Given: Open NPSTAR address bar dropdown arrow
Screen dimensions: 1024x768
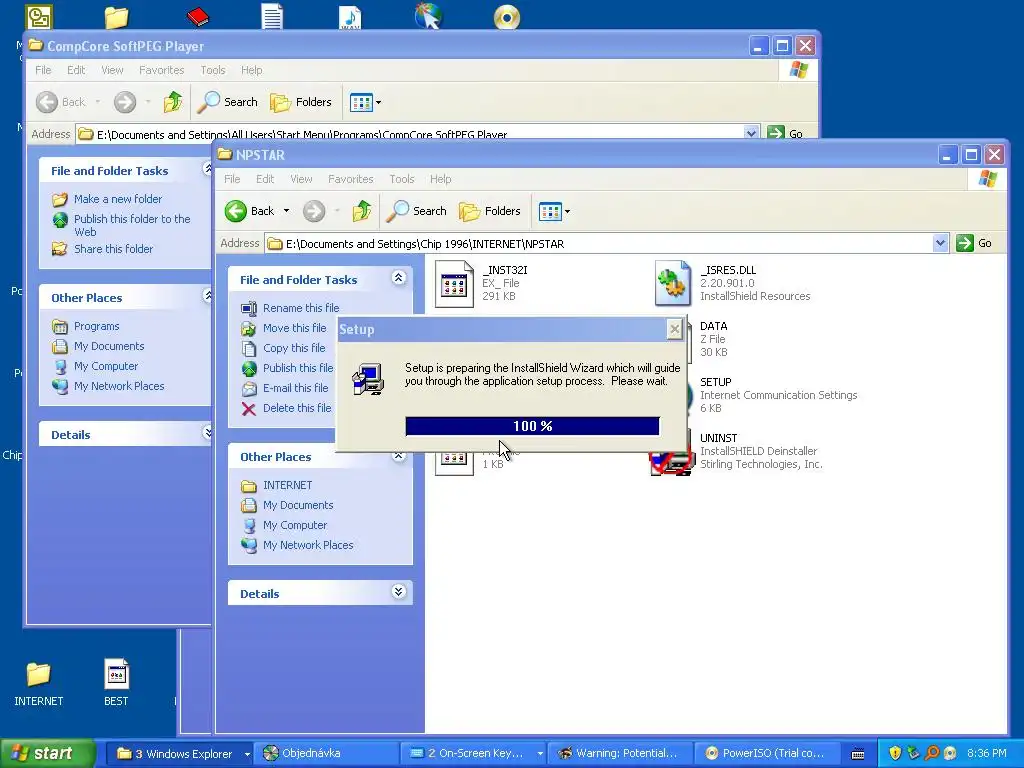Looking at the screenshot, I should coord(940,243).
